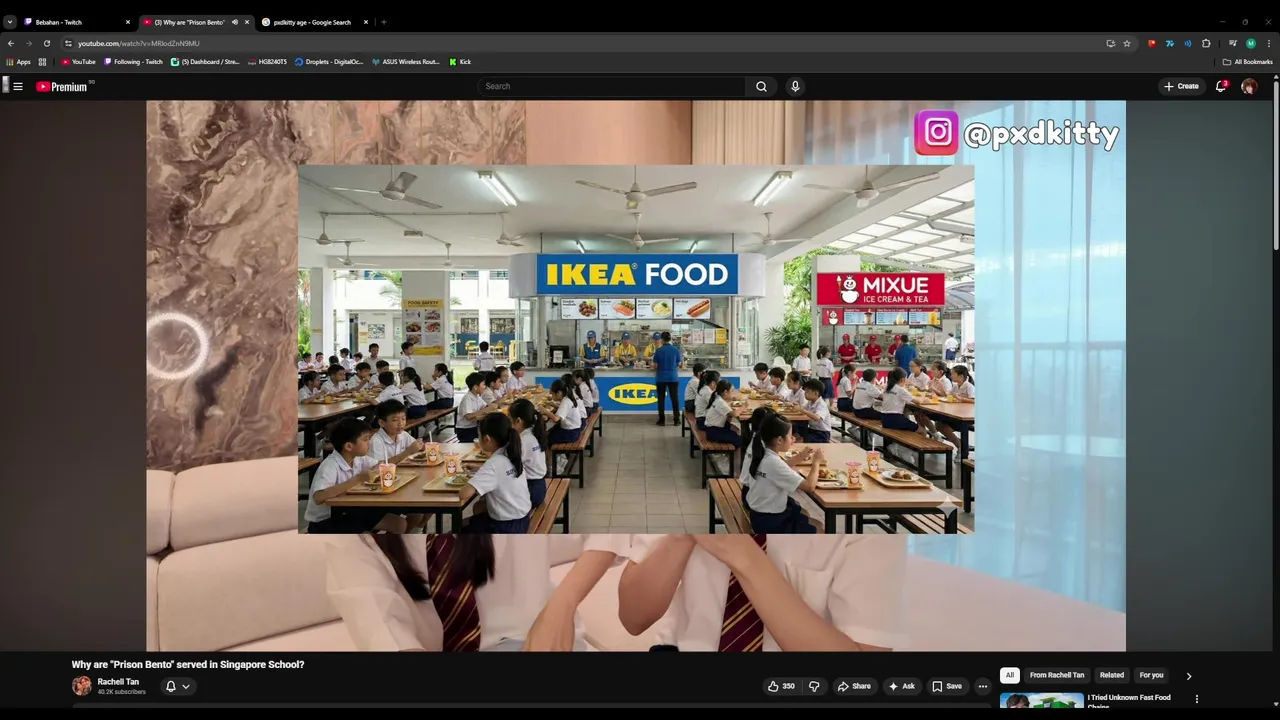Mute the YouTube tab audio icon
This screenshot has height=720, width=1280.
click(x=235, y=22)
